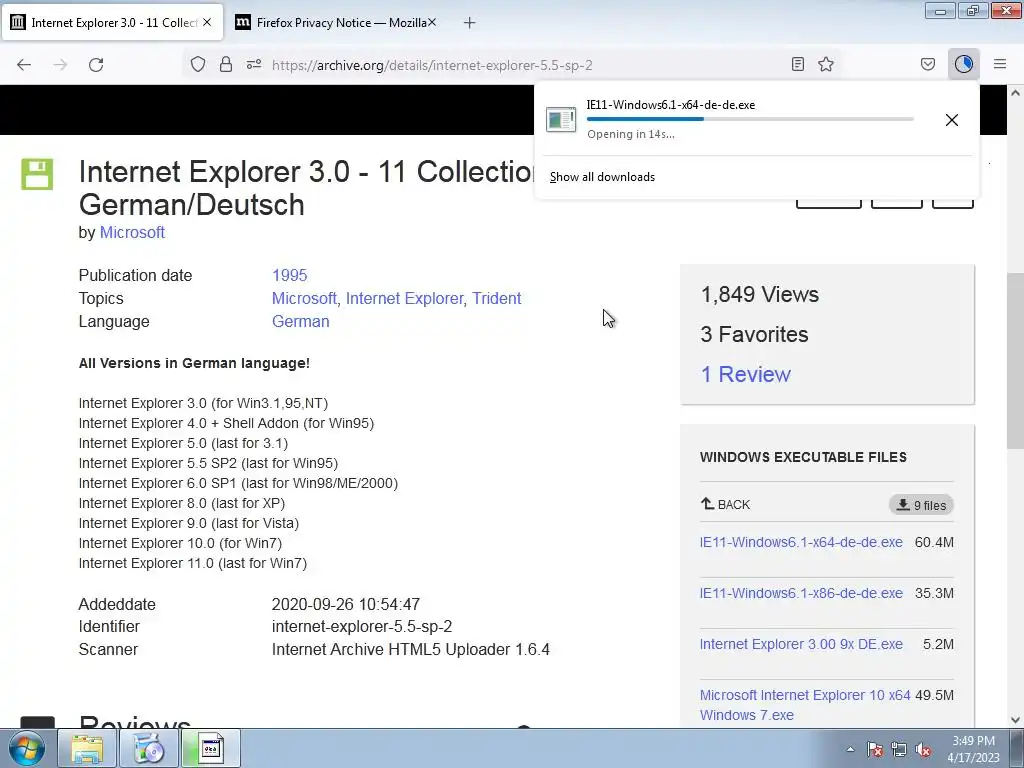Click the download progress bar
This screenshot has width=1024, height=768.
(750, 119)
